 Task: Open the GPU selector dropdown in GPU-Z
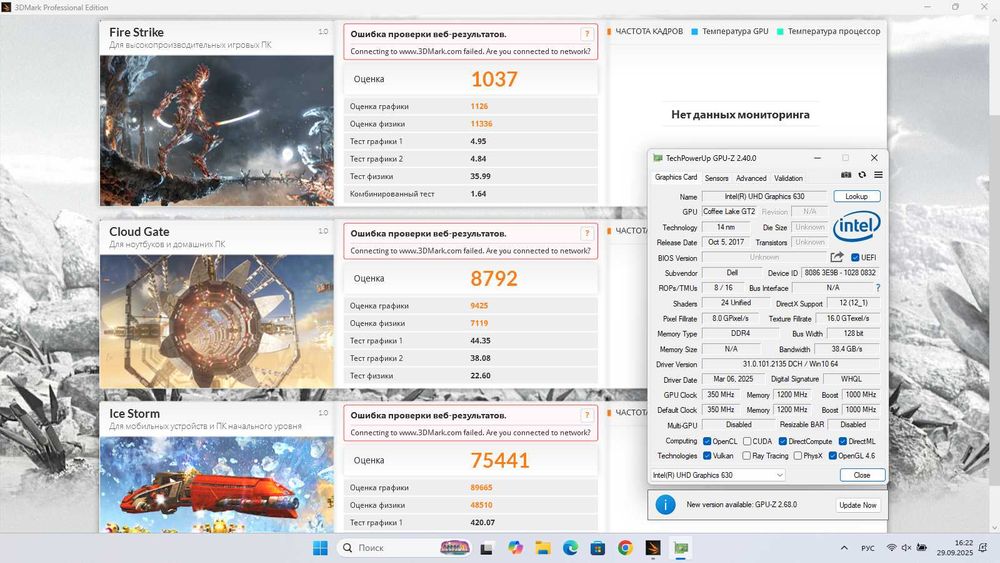tap(717, 475)
